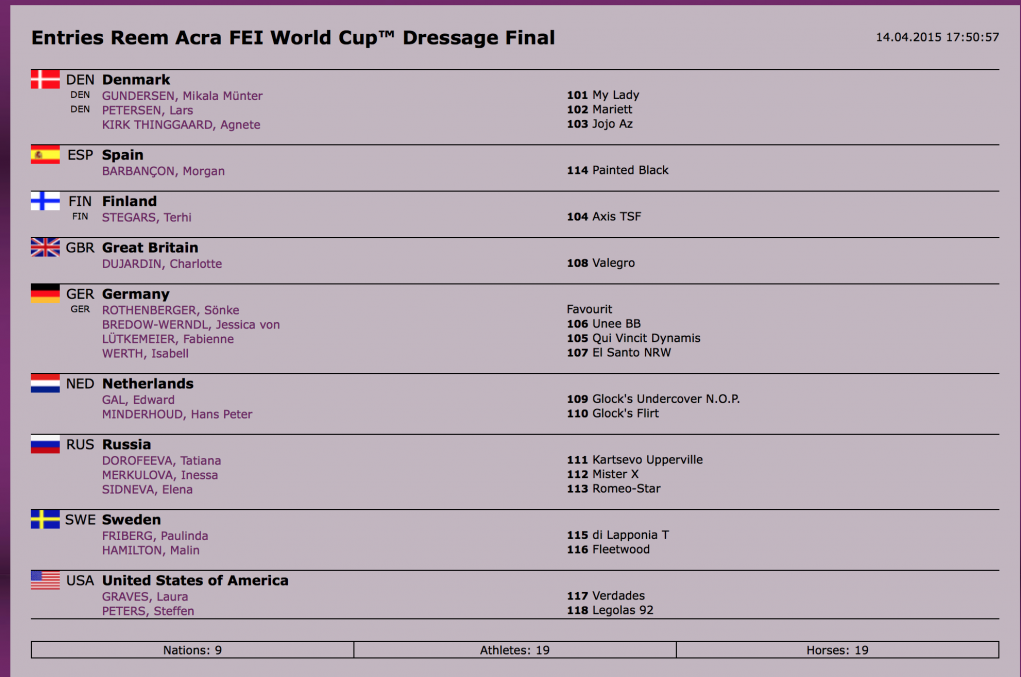Click the Russia flag icon
This screenshot has height=677, width=1021.
45,445
